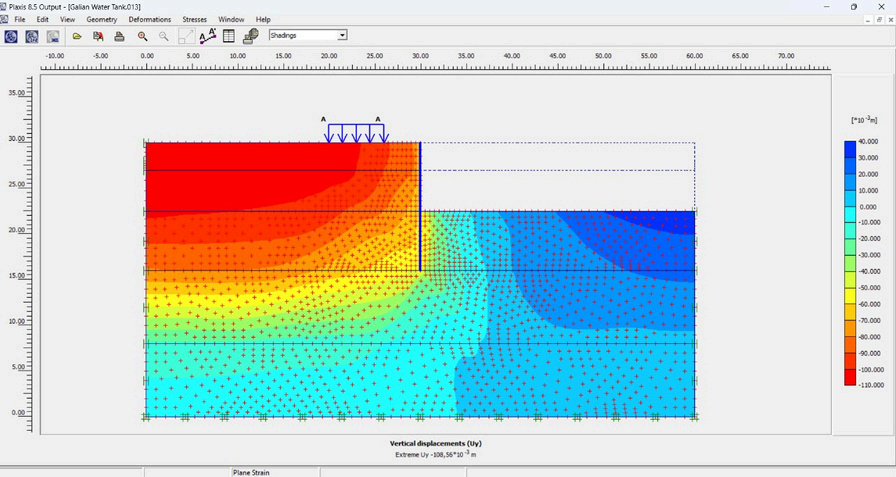Click the Extreme Uy value text

point(435,454)
